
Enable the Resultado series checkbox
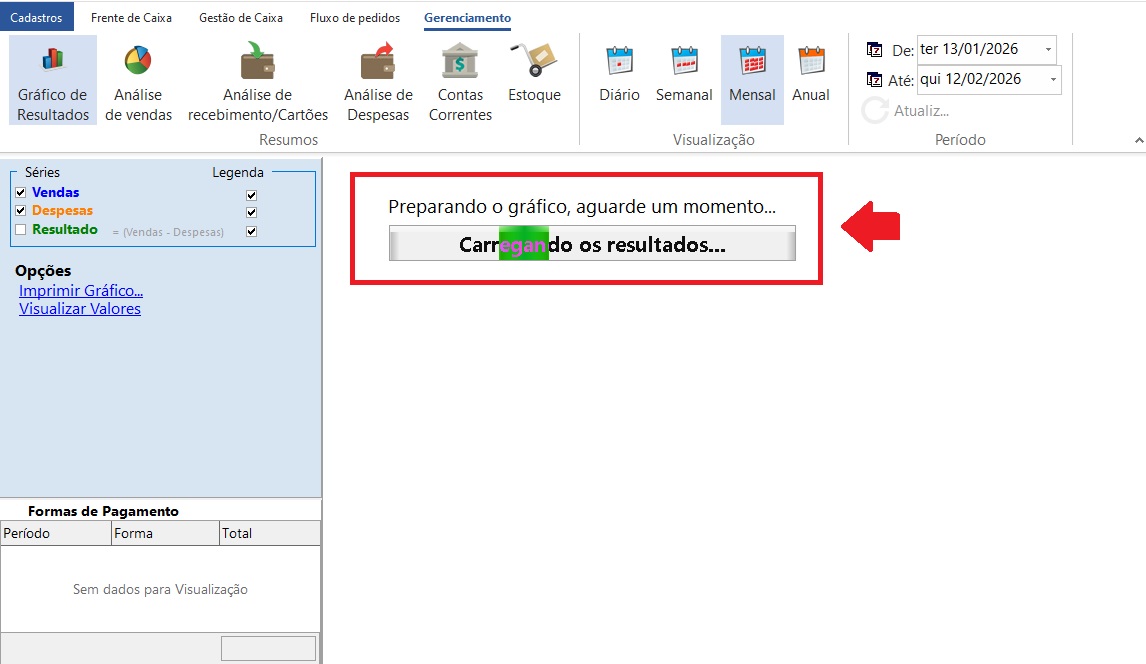21,230
